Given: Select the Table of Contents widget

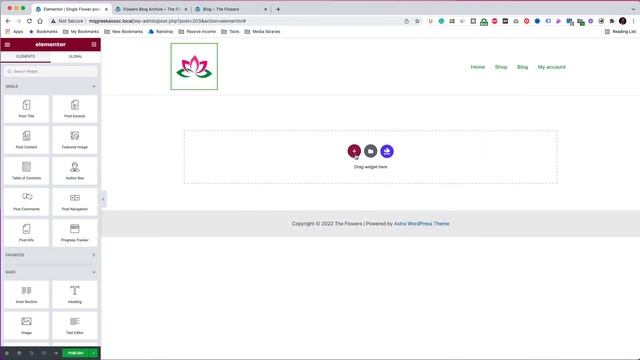Looking at the screenshot, I should tap(27, 171).
